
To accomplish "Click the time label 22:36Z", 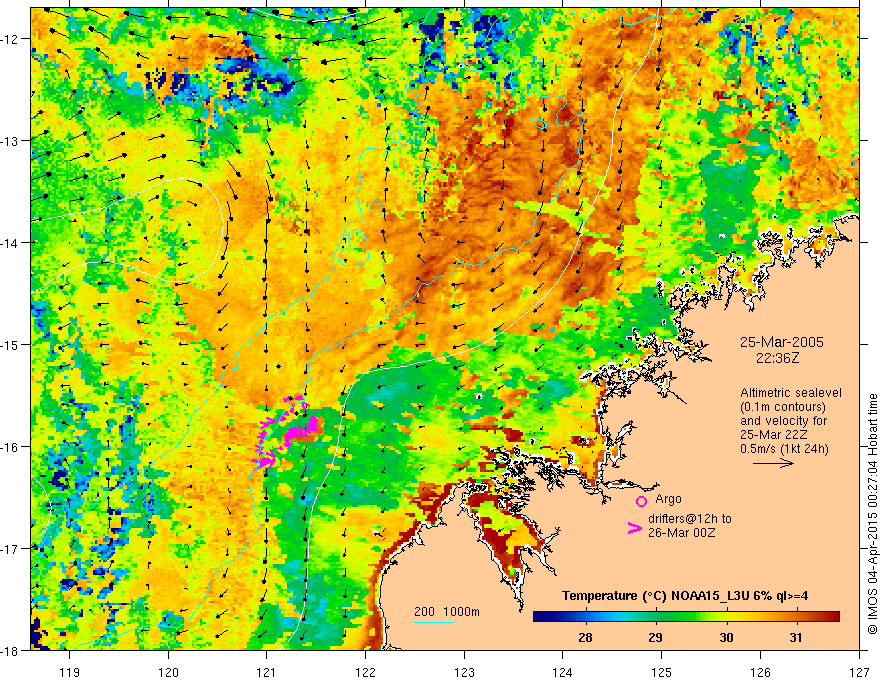I will click(777, 357).
